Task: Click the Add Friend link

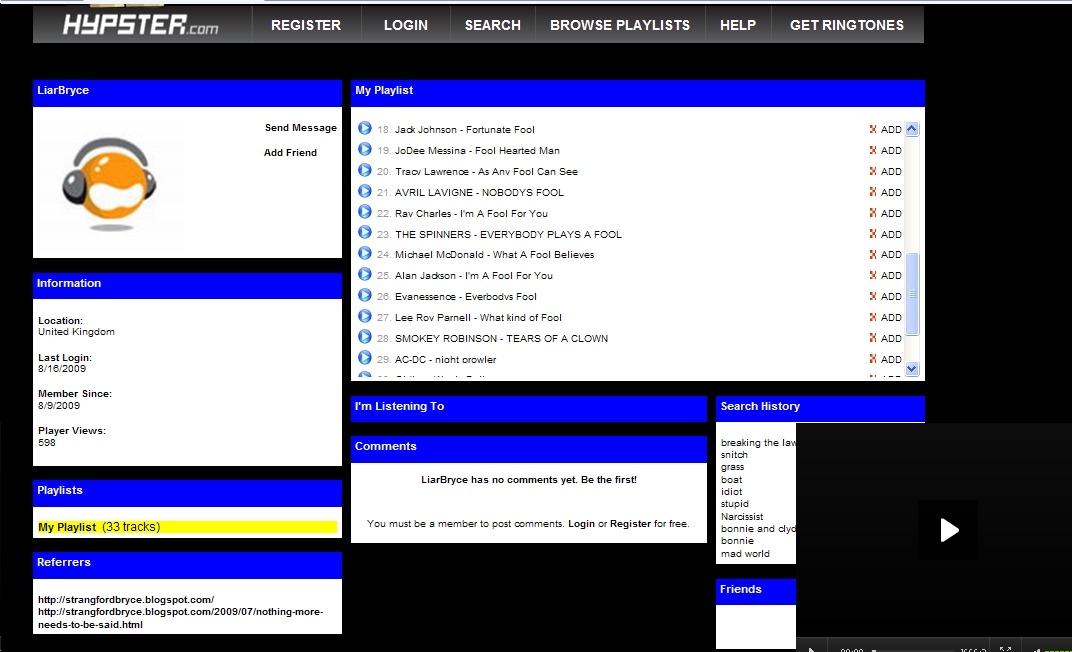Action: 291,152
